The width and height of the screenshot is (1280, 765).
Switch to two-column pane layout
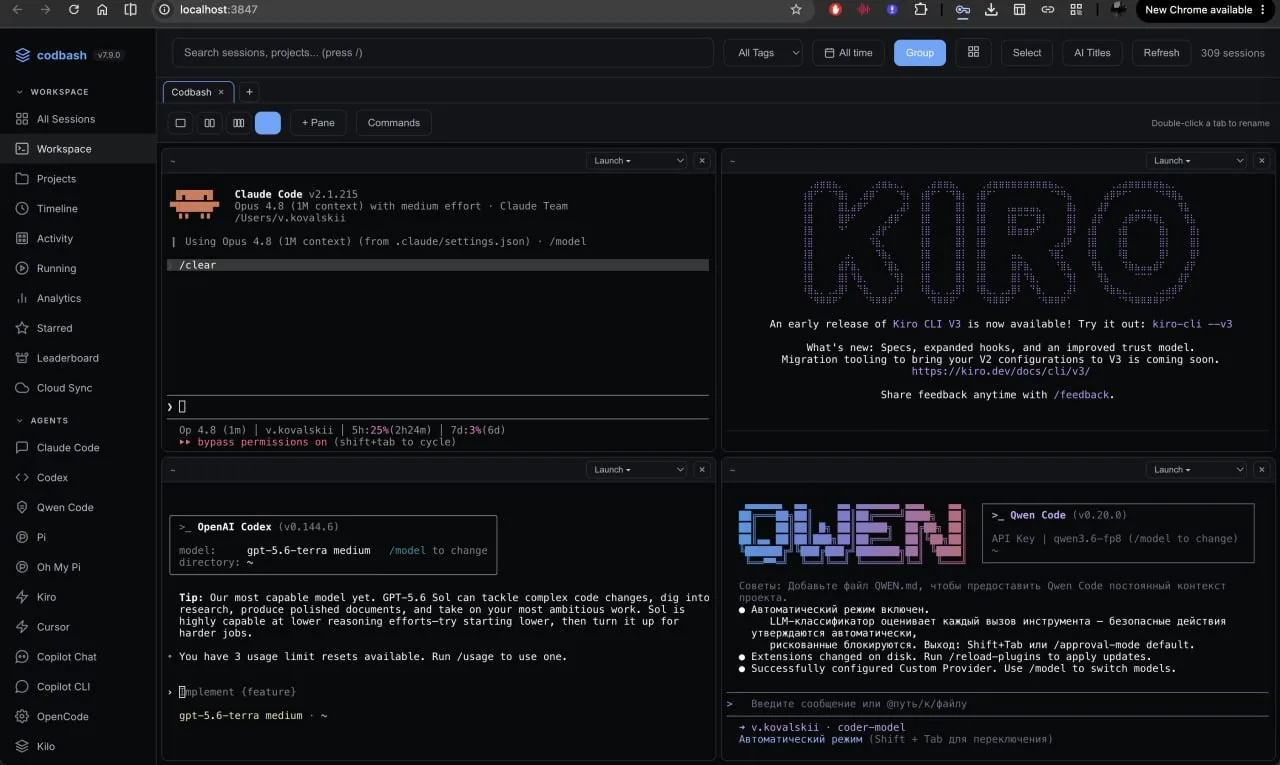[210, 123]
